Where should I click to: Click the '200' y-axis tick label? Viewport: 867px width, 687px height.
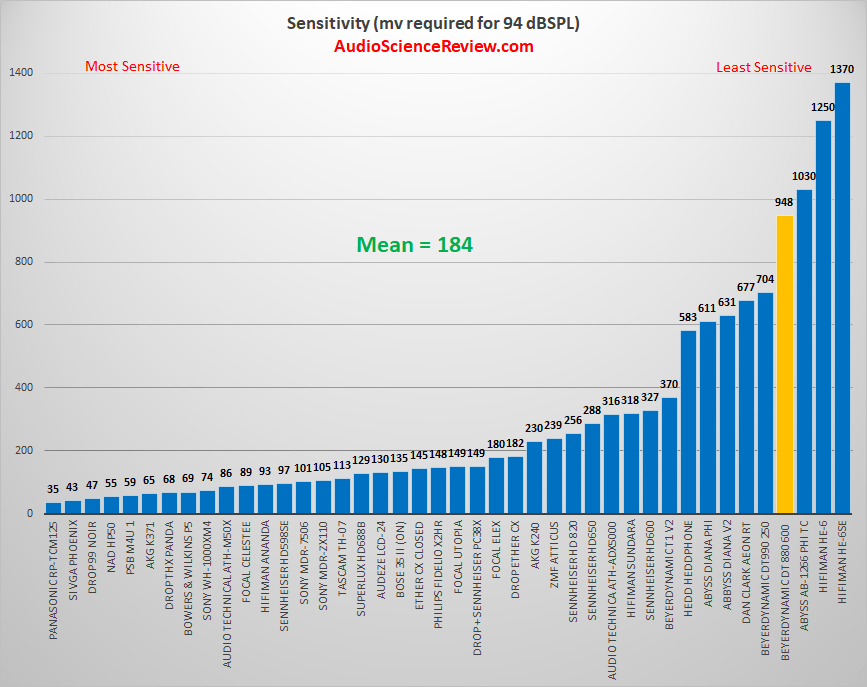(24, 450)
